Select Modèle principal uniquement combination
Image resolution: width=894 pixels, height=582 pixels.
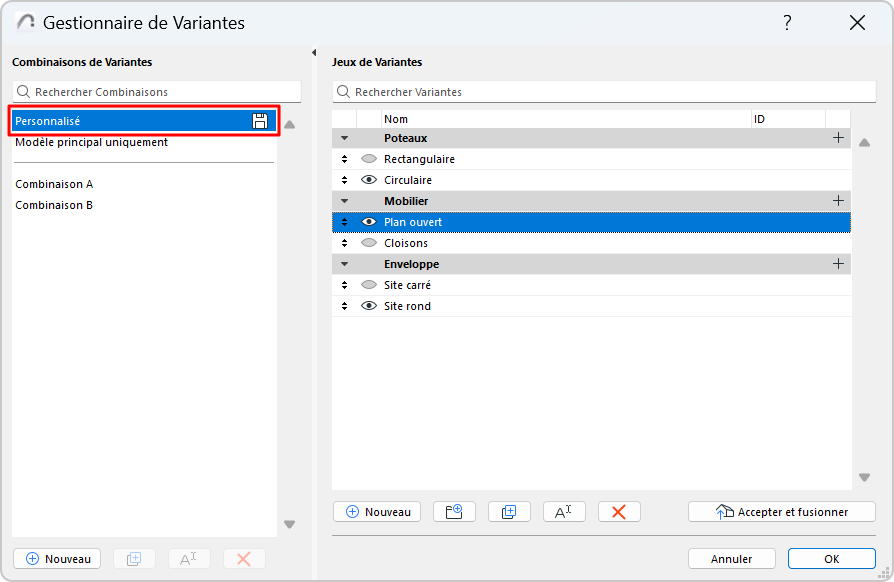pos(91,142)
